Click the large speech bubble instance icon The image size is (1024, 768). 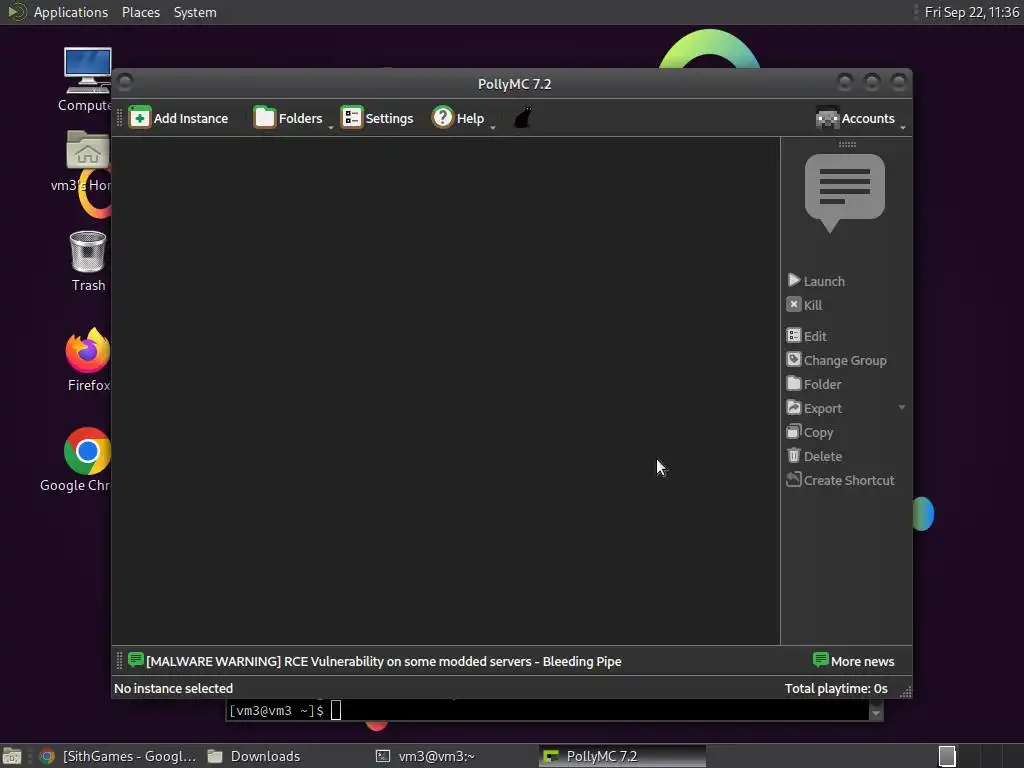844,193
